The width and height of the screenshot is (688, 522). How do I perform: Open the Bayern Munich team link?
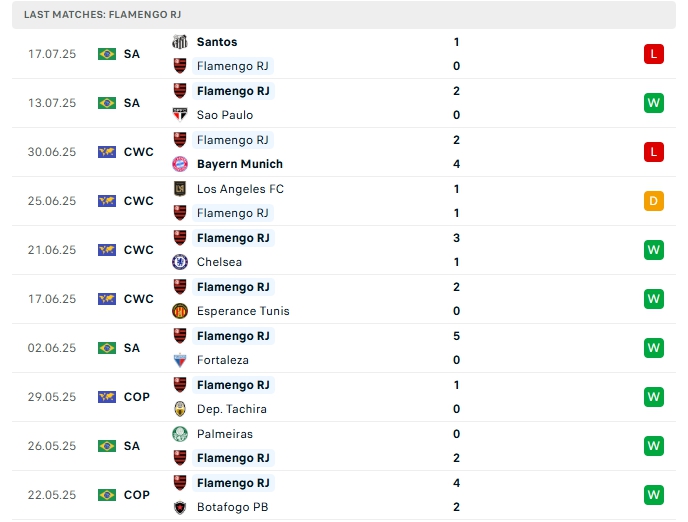[x=239, y=164]
